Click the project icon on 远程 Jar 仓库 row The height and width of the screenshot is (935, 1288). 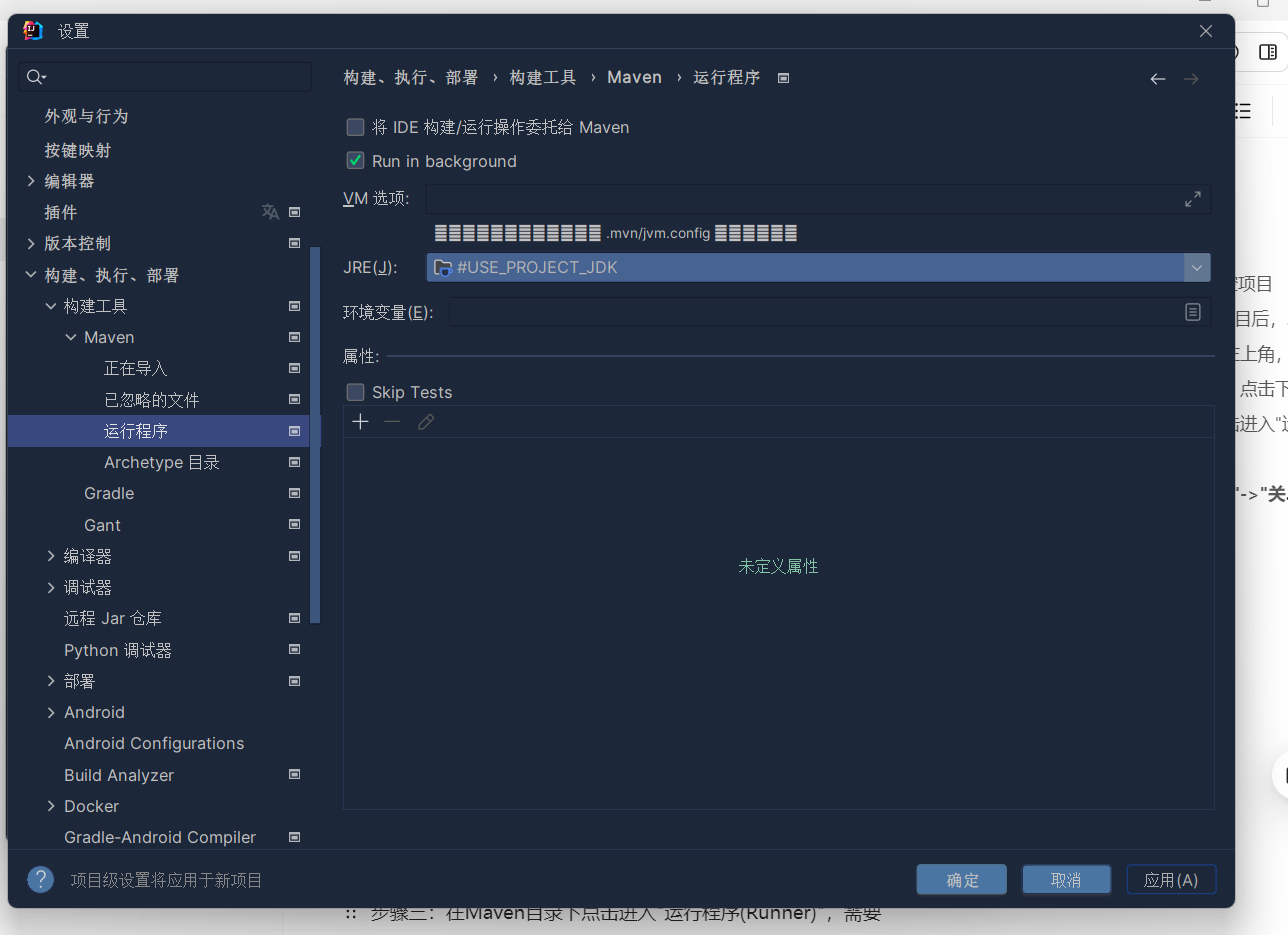295,618
